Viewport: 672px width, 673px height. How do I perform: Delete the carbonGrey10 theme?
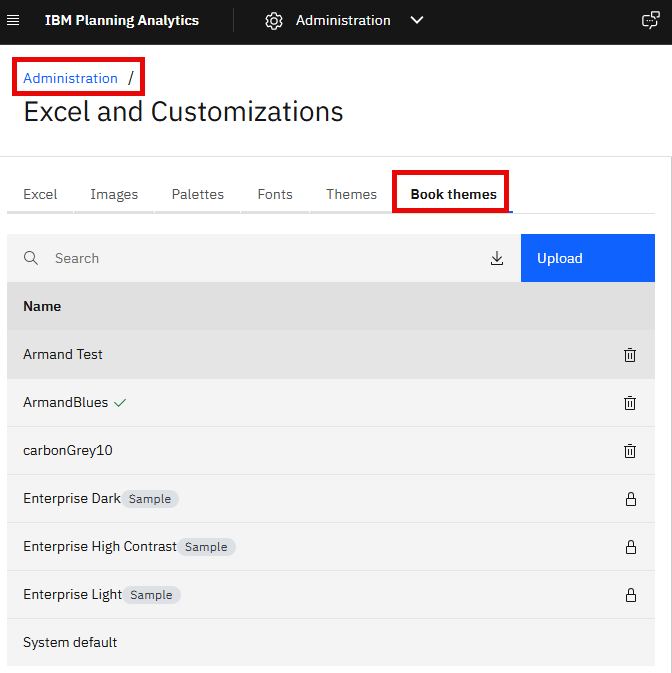point(630,451)
